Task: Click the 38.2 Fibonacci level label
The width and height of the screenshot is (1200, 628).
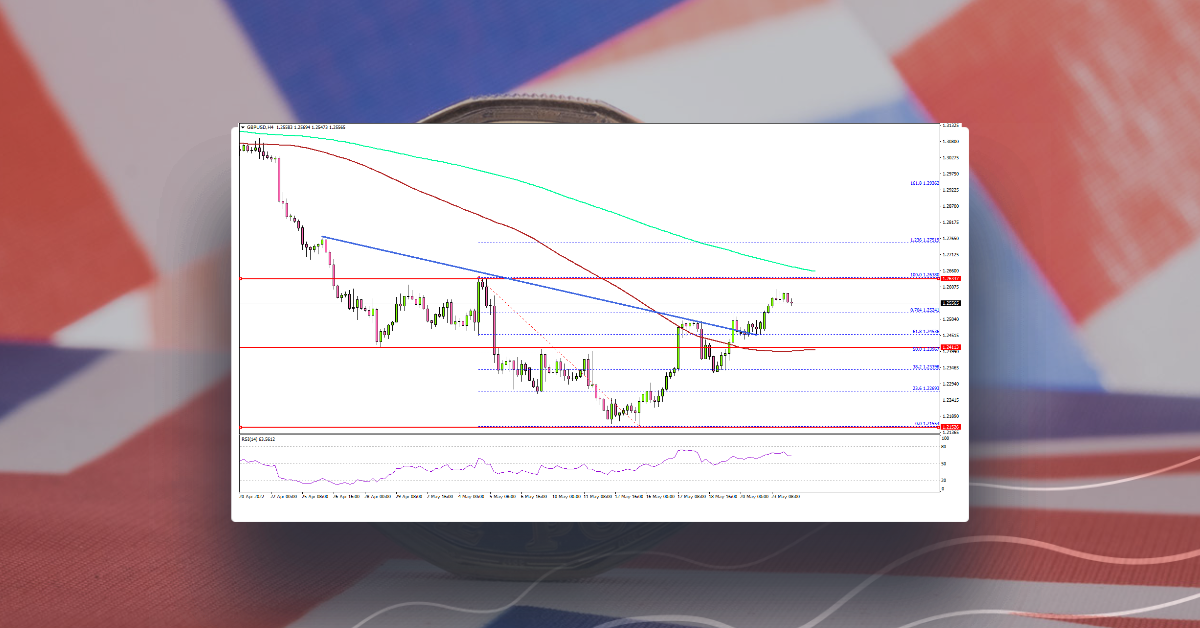Action: pos(925,368)
